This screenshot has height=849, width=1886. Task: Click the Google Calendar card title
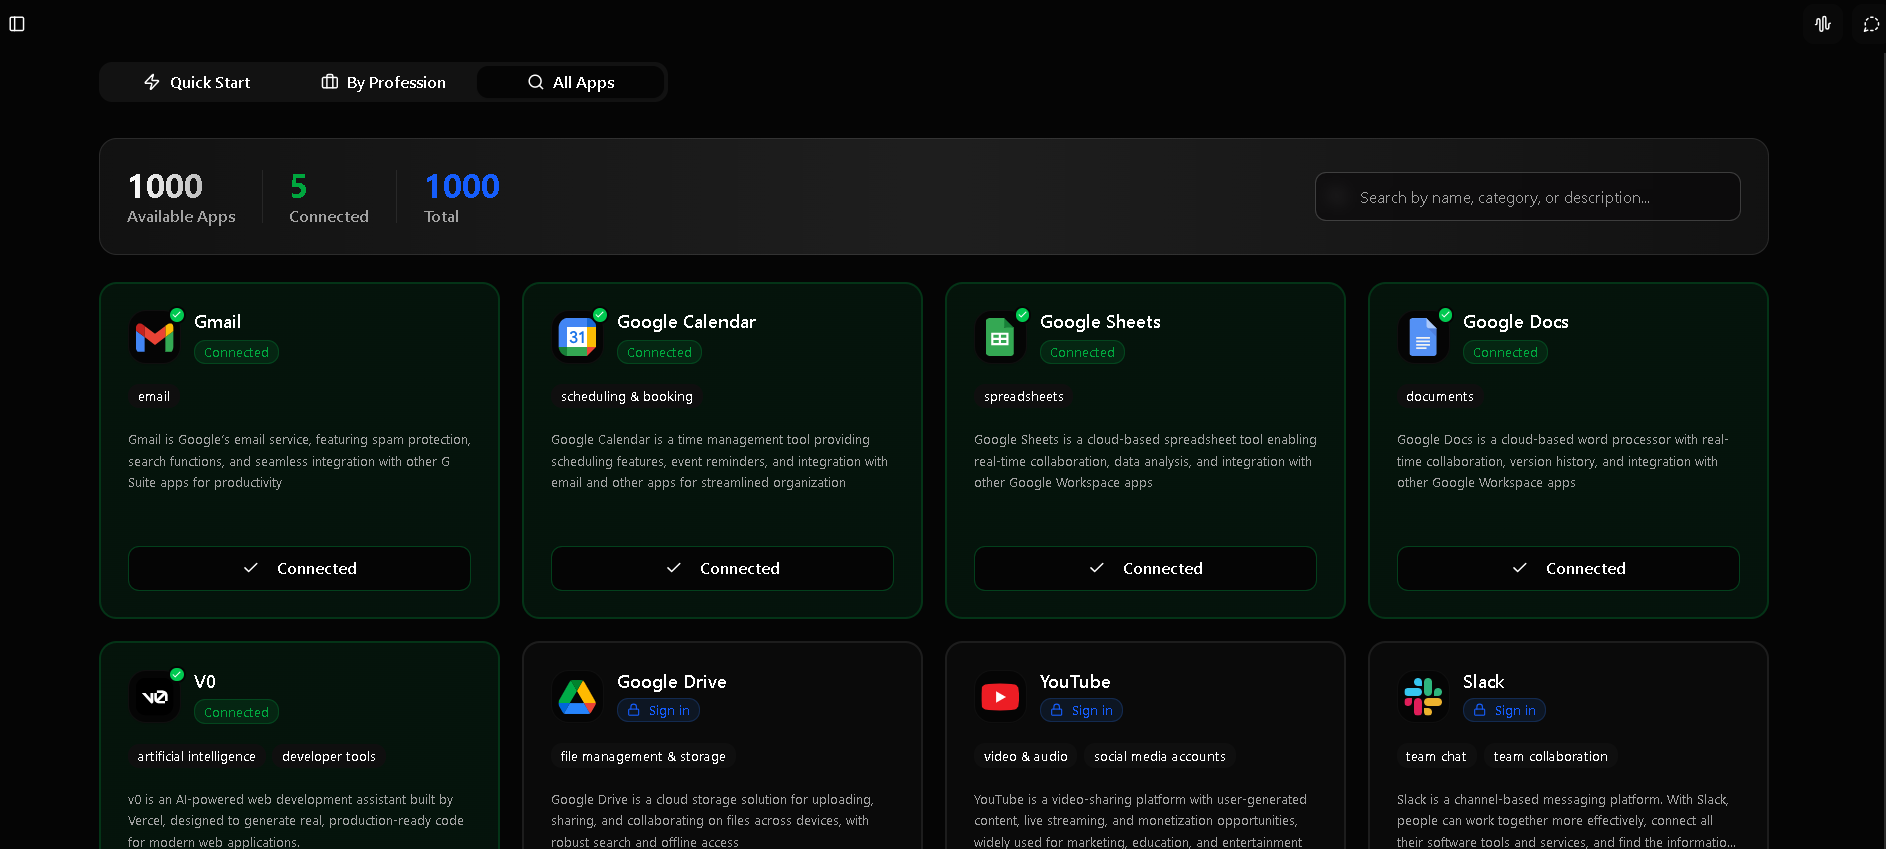687,322
